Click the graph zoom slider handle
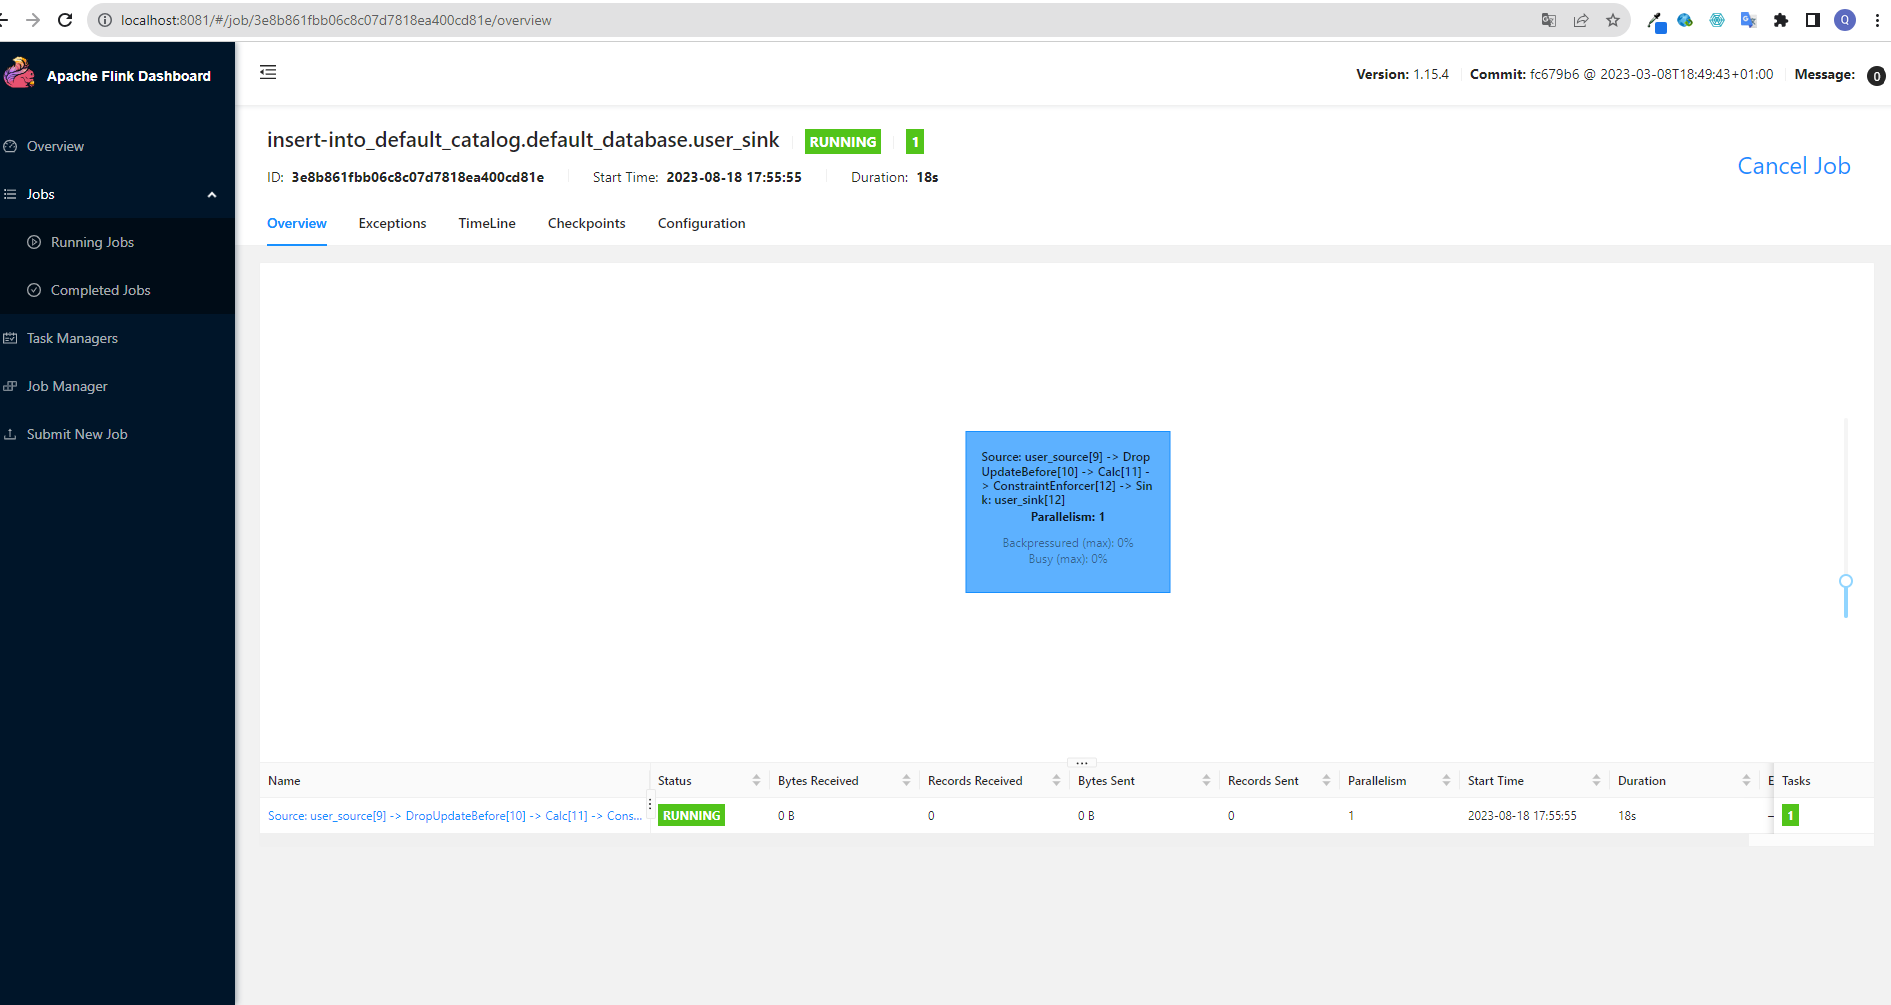Screen dimensions: 1891x1005 1846,581
